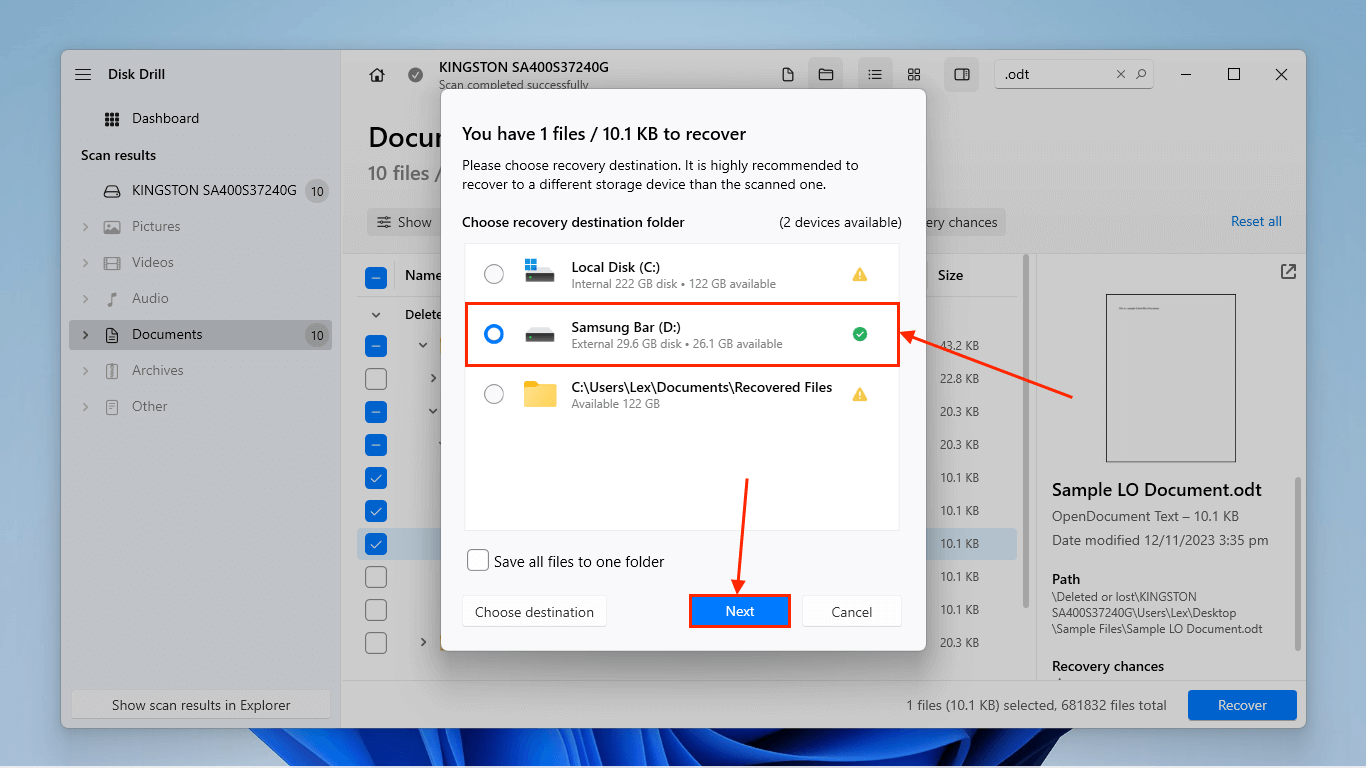Screen dimensions: 1366x768
Task: Check the empty box on 22.8 KB row
Action: [376, 379]
